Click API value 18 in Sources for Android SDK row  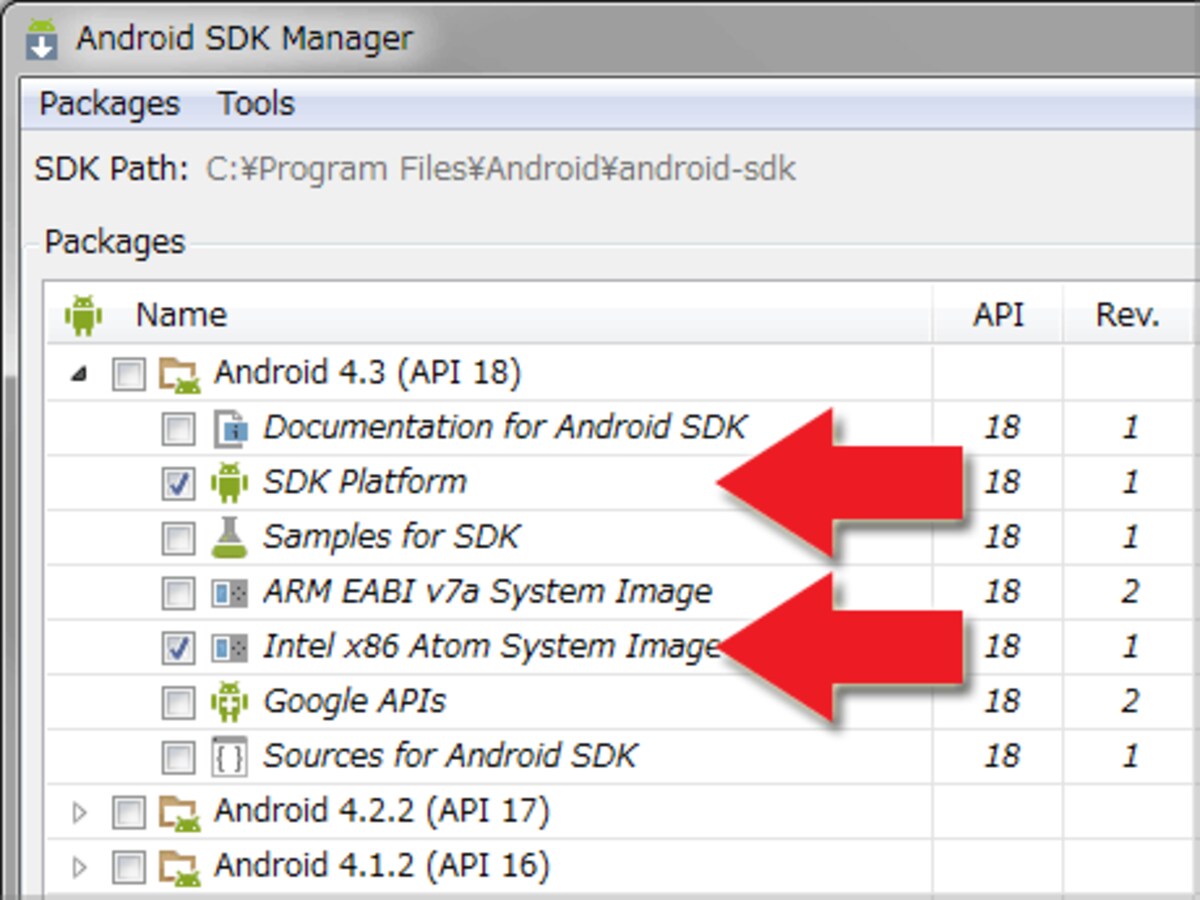(x=1001, y=757)
